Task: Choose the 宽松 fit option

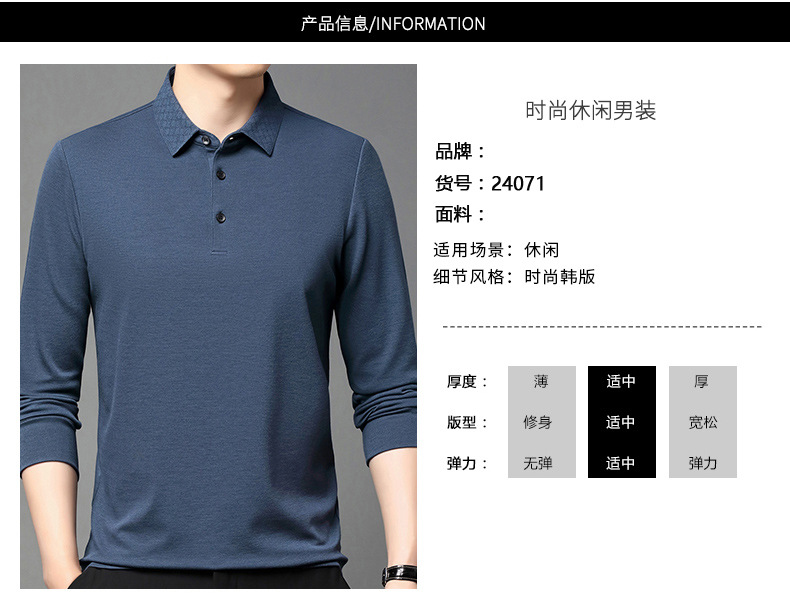Action: (x=703, y=422)
